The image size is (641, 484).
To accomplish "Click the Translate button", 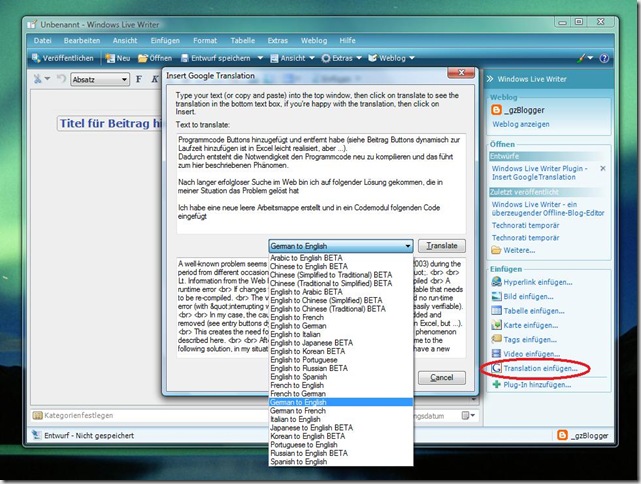I will point(442,246).
